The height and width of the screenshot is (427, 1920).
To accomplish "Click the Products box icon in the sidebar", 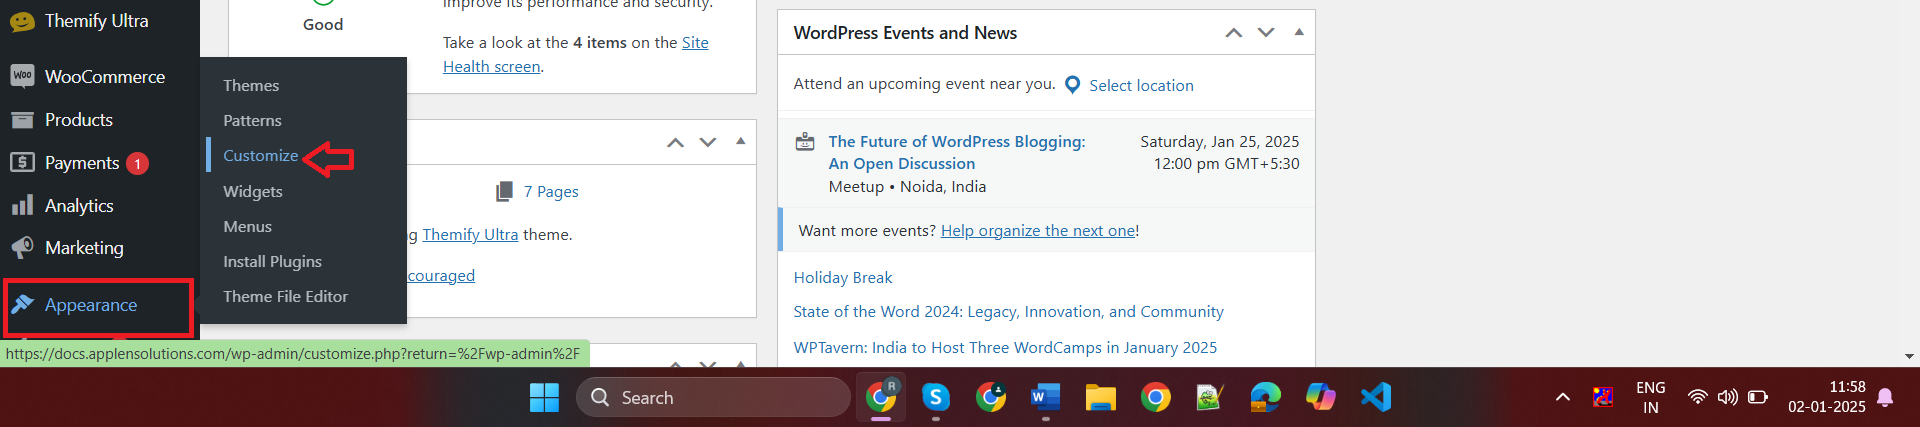I will 22,120.
